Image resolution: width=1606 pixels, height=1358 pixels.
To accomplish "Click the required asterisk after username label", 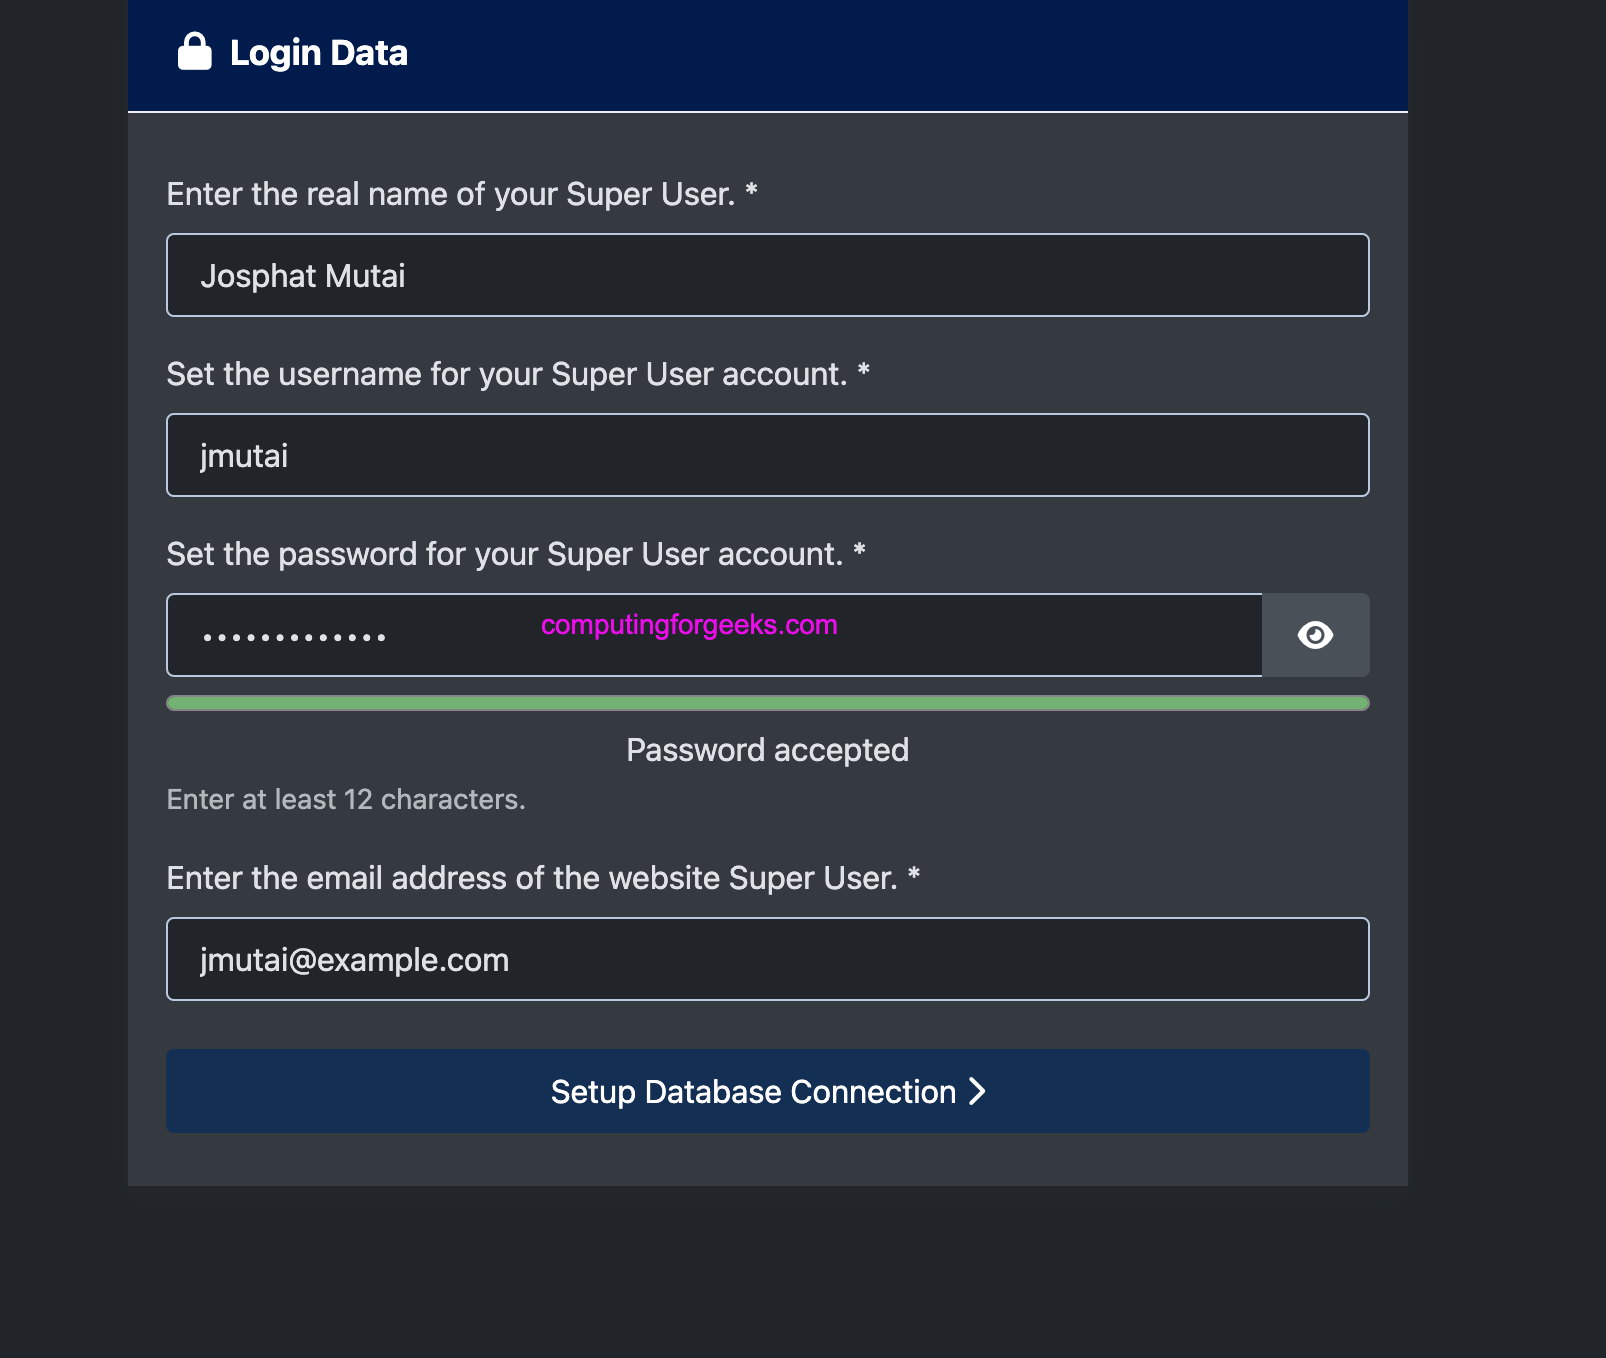I will [863, 371].
